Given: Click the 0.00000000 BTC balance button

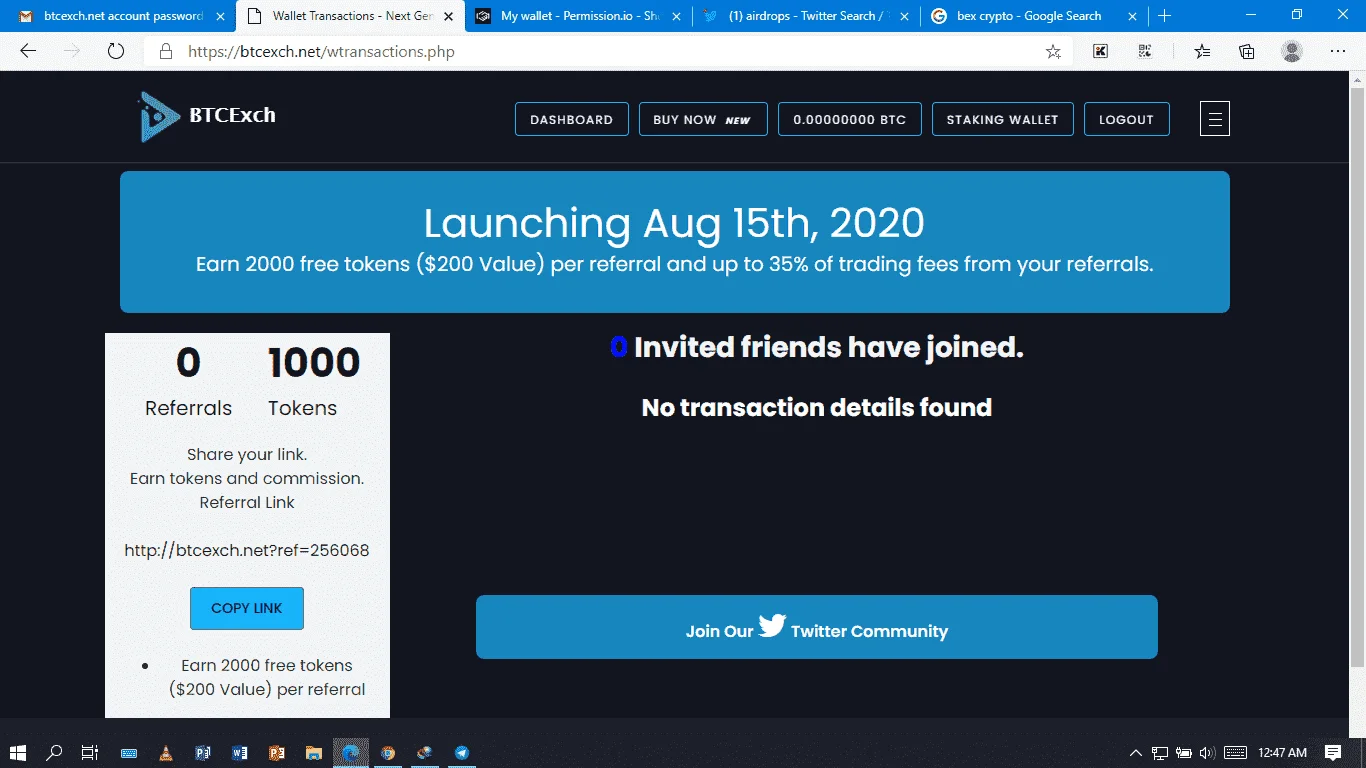Looking at the screenshot, I should pos(850,119).
